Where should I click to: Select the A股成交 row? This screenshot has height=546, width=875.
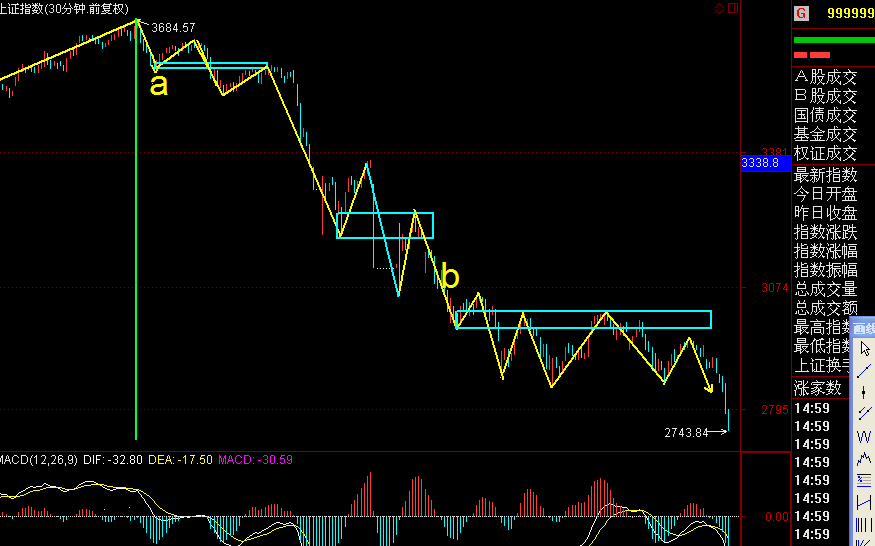(826, 77)
